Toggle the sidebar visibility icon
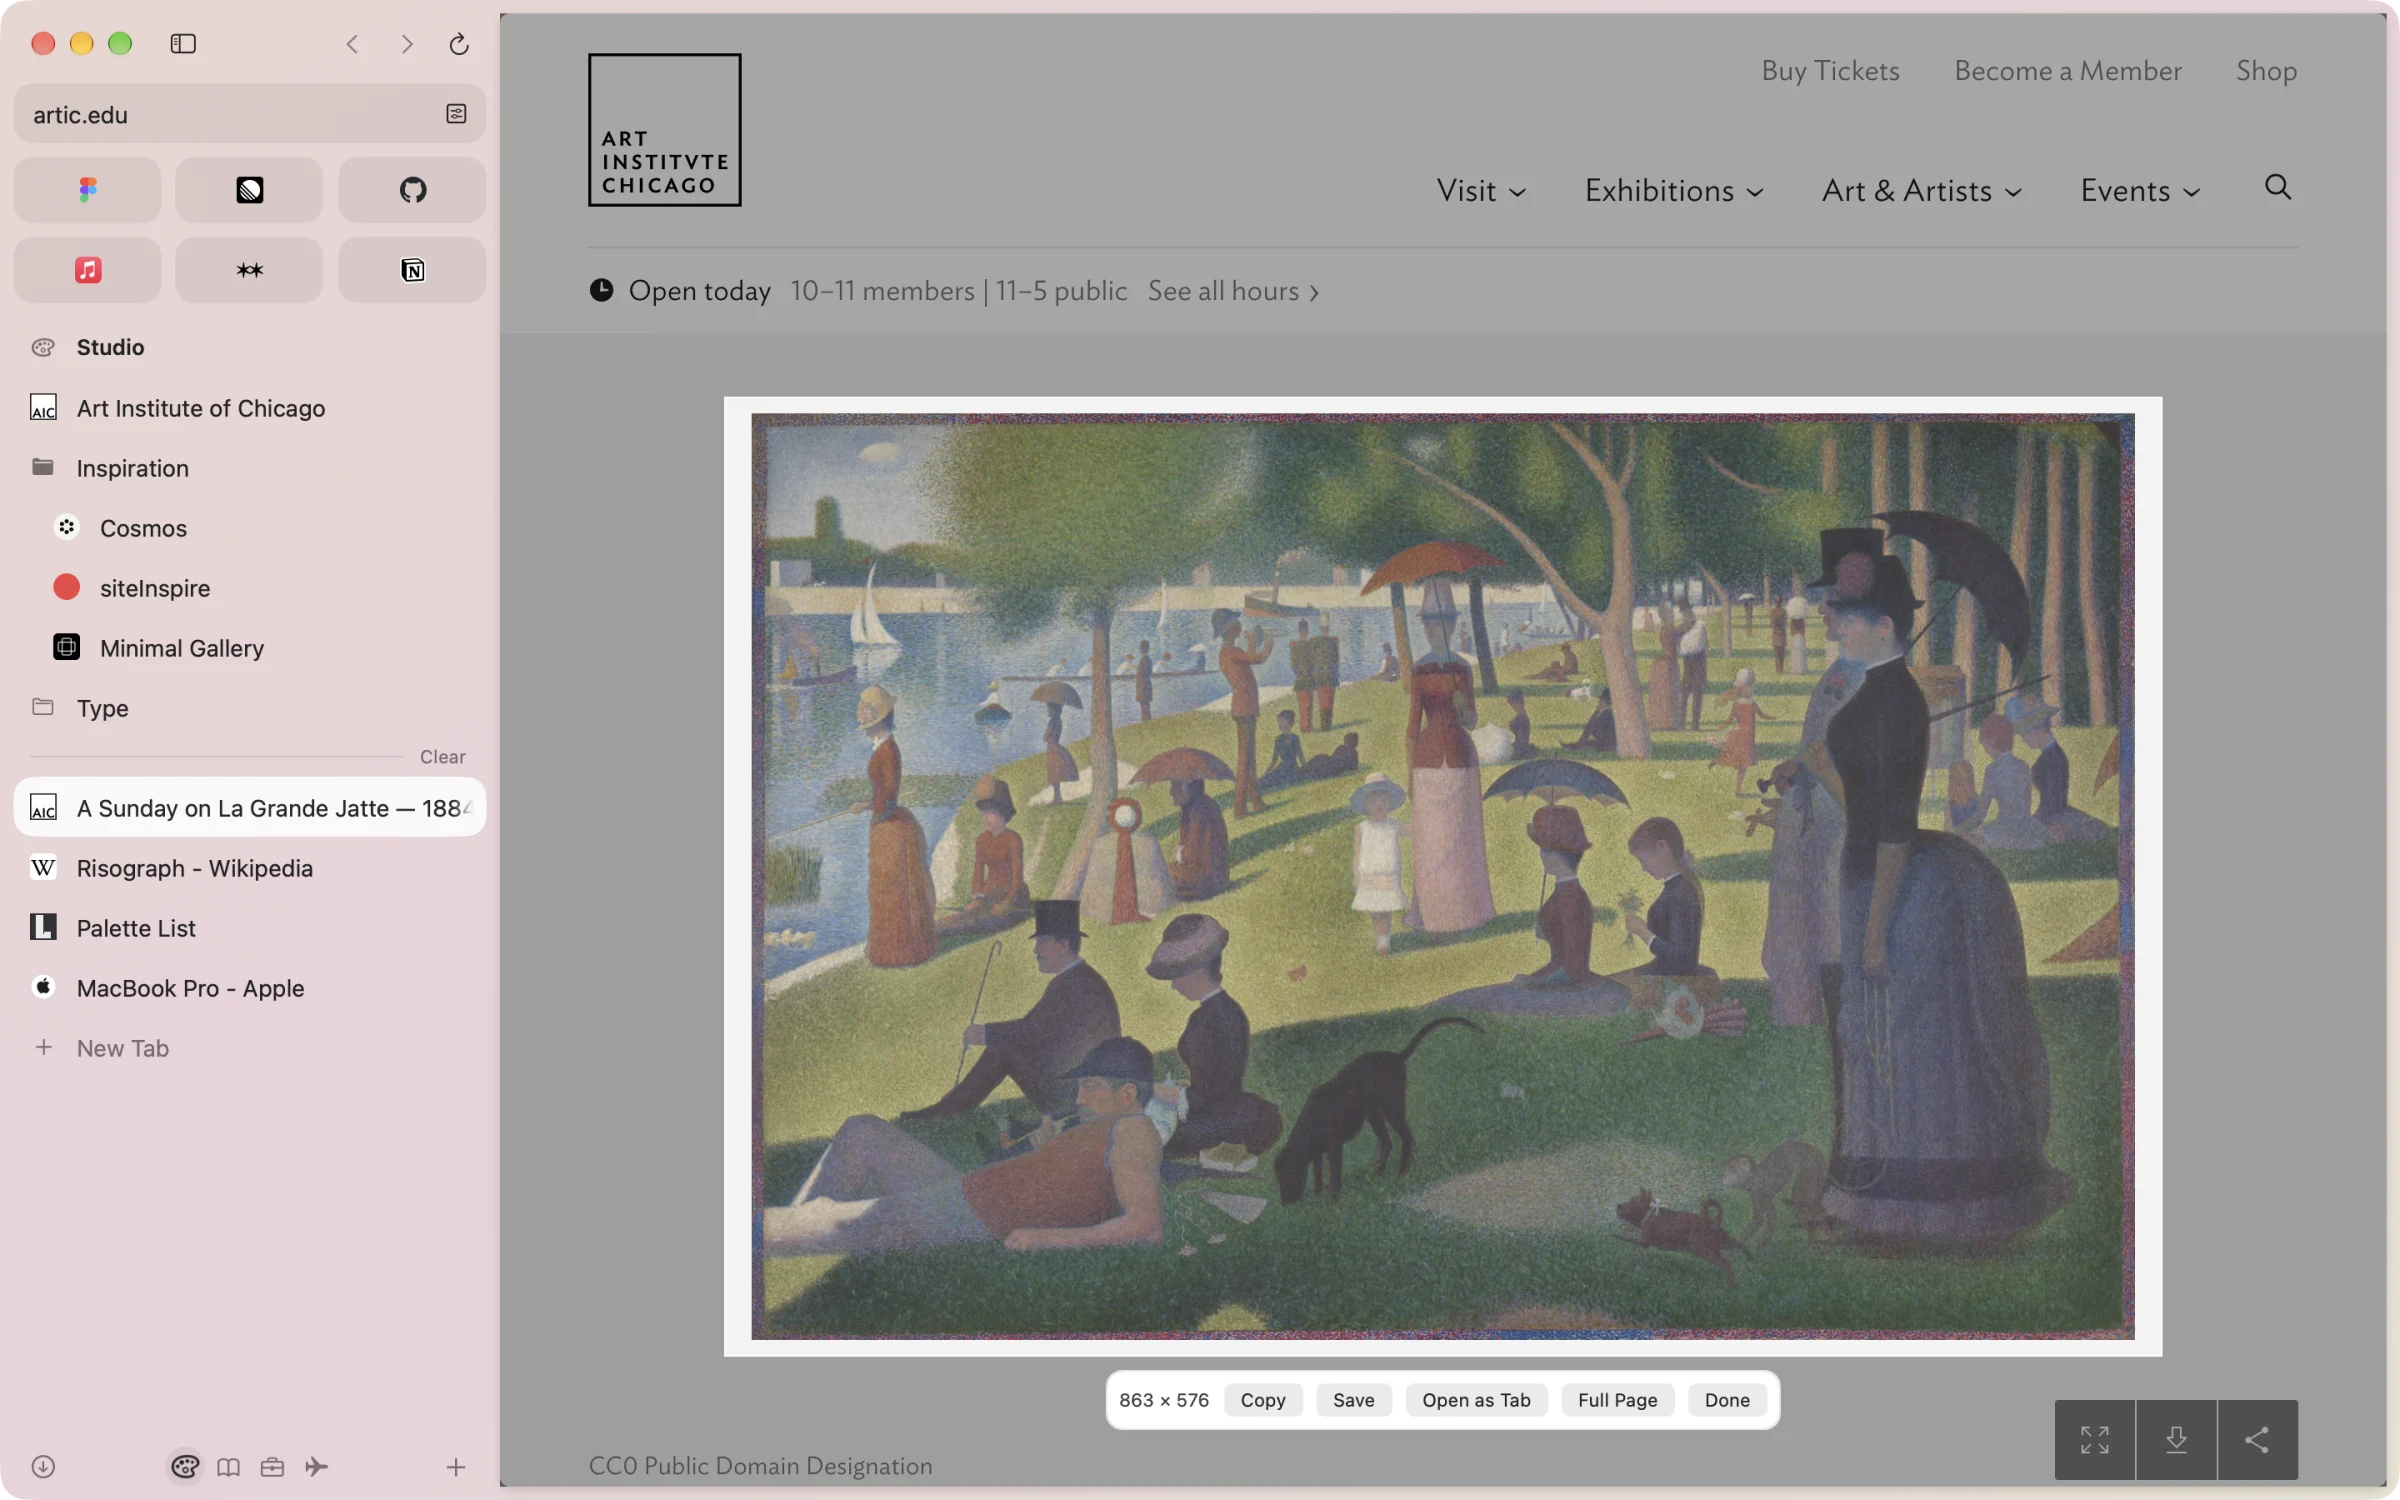This screenshot has width=2400, height=1500. [183, 43]
